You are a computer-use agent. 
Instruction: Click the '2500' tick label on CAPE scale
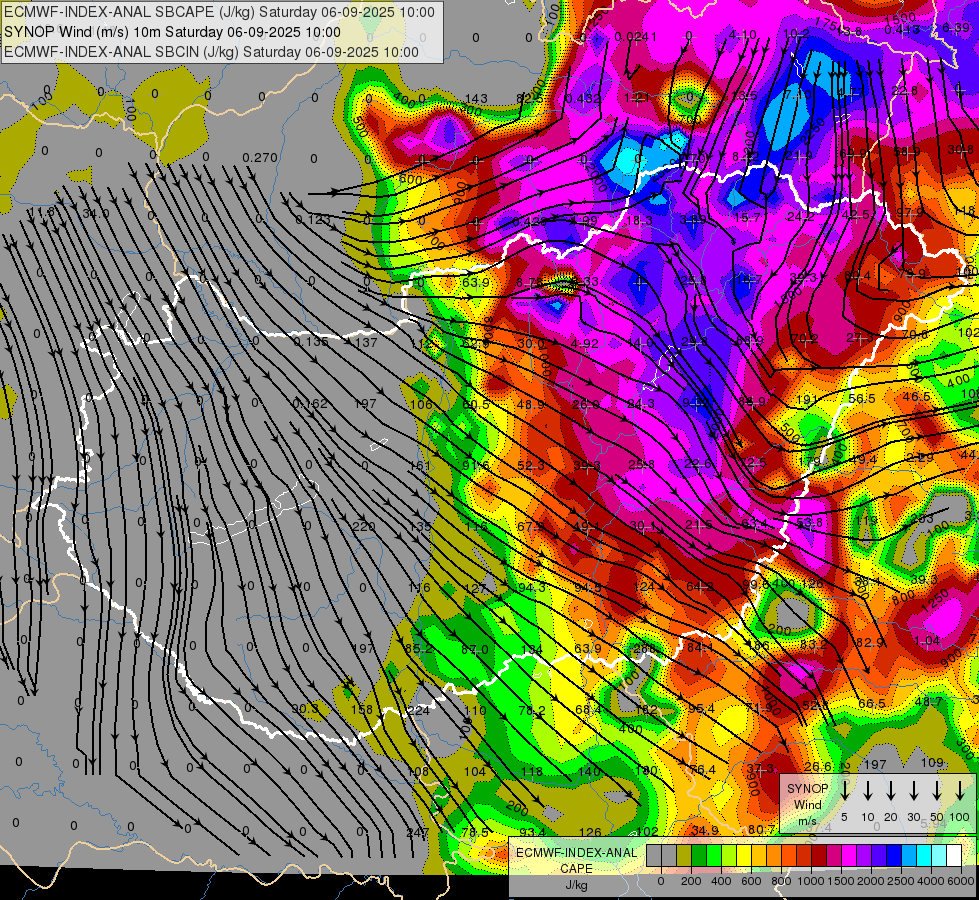[x=901, y=881]
